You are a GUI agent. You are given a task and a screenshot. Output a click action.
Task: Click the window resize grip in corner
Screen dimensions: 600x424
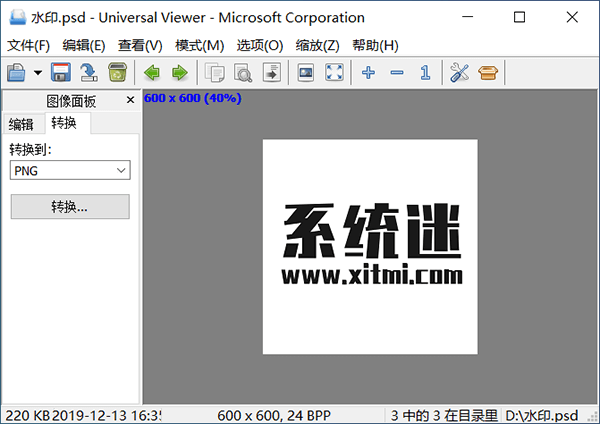tap(593, 417)
